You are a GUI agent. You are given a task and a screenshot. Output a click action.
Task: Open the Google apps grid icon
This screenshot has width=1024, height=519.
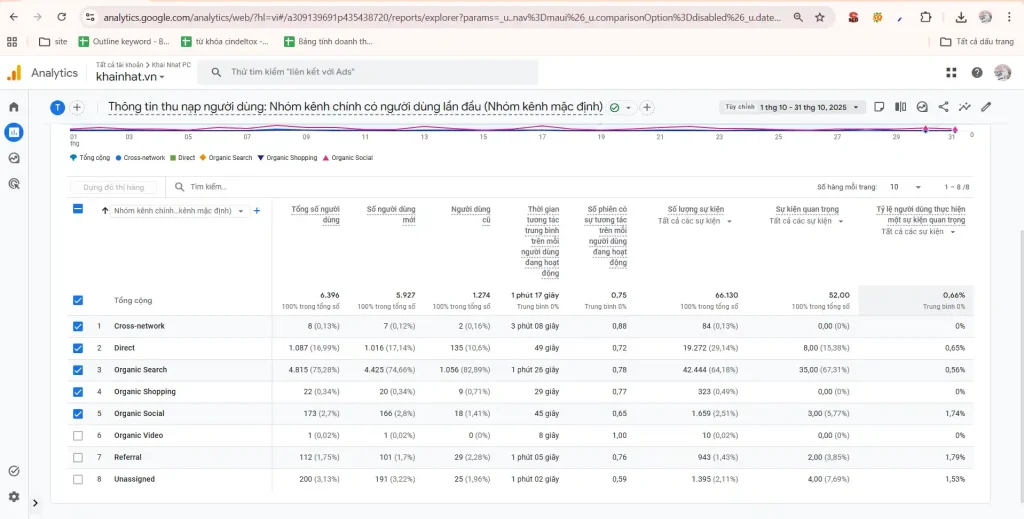pyautogui.click(x=951, y=72)
